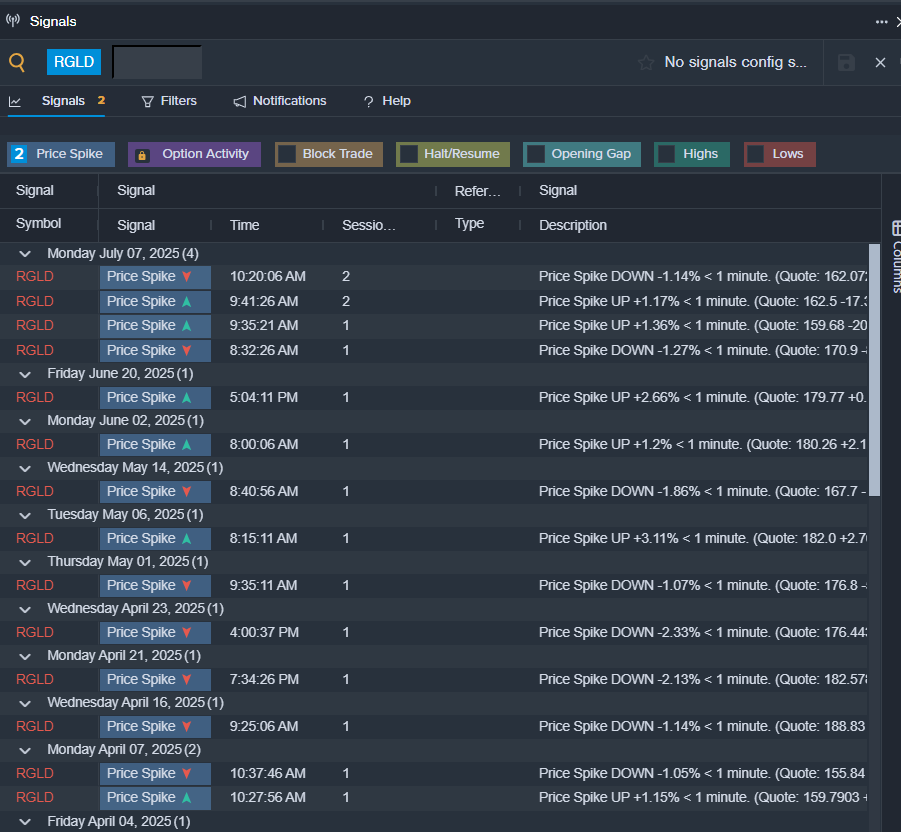Enable the Opening Gap checkbox
The image size is (901, 832).
[536, 154]
